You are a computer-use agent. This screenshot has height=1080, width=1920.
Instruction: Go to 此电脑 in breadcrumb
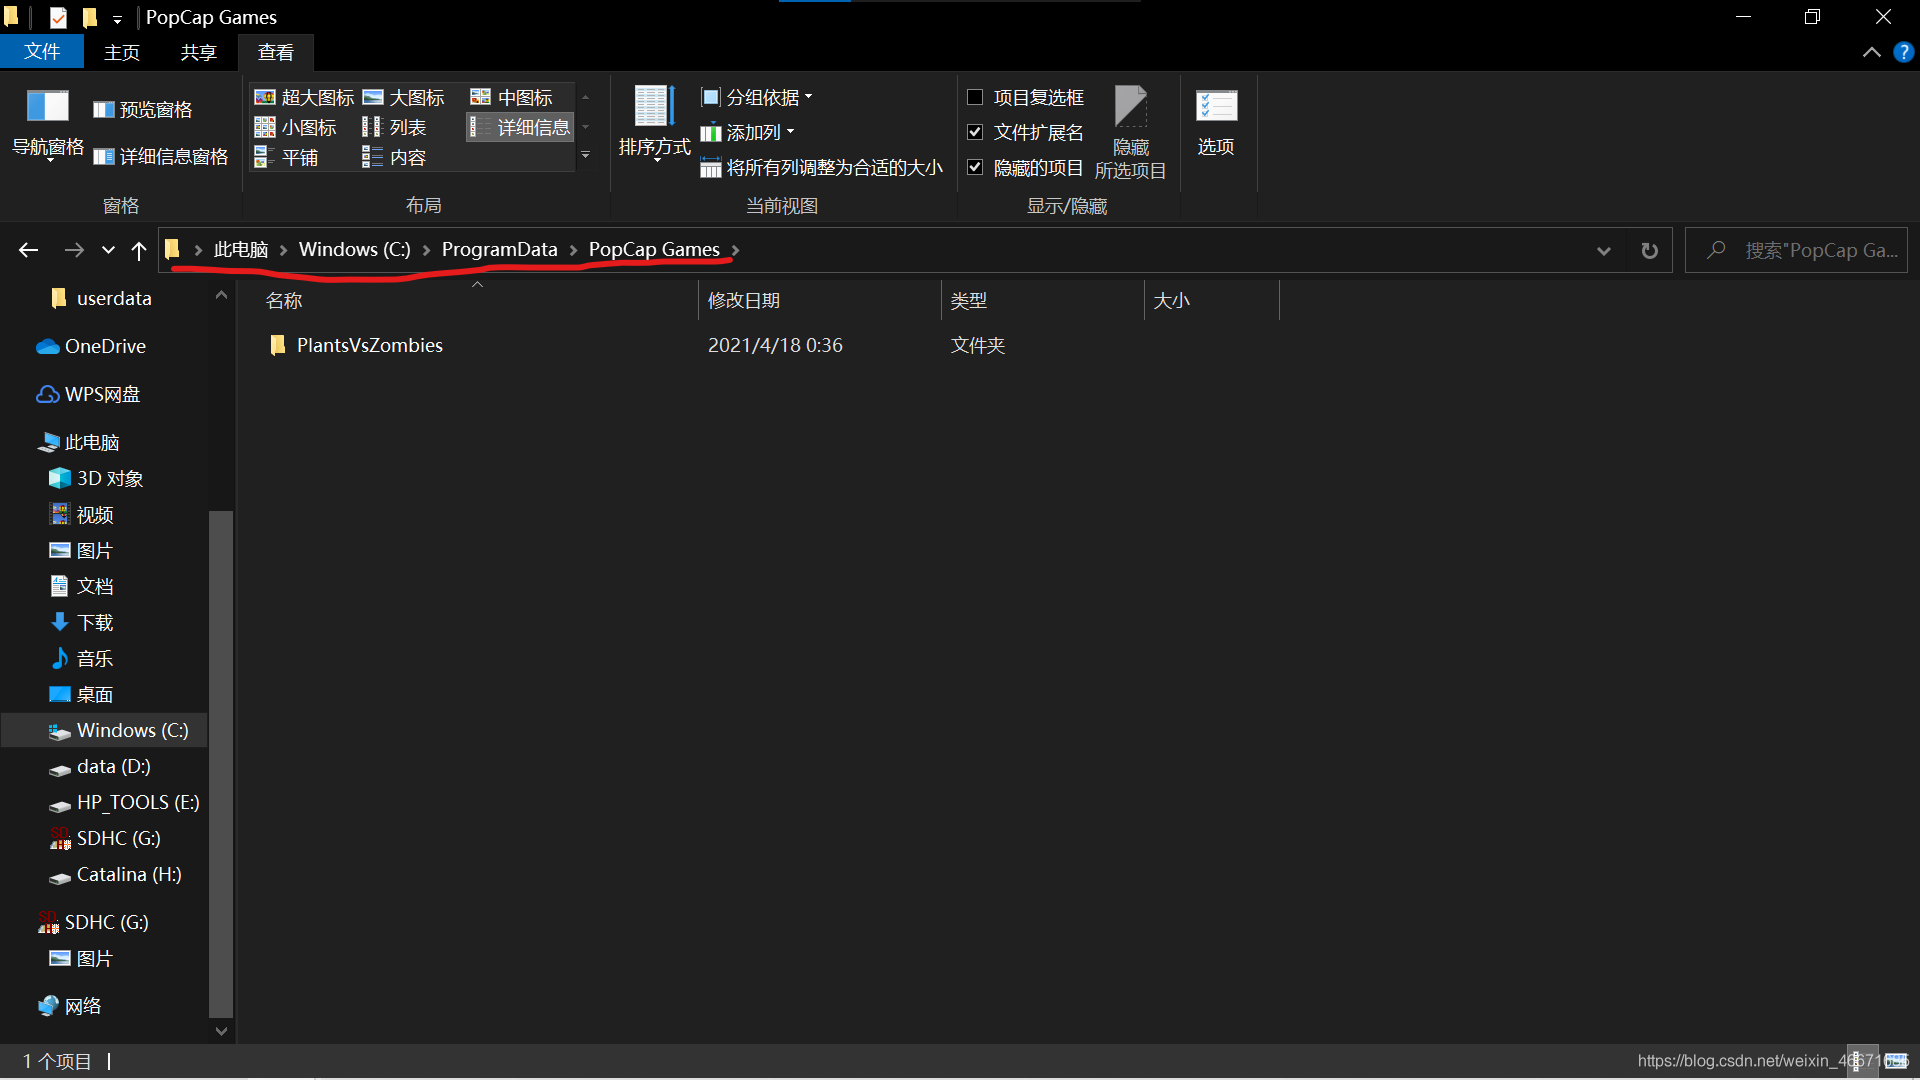click(241, 250)
